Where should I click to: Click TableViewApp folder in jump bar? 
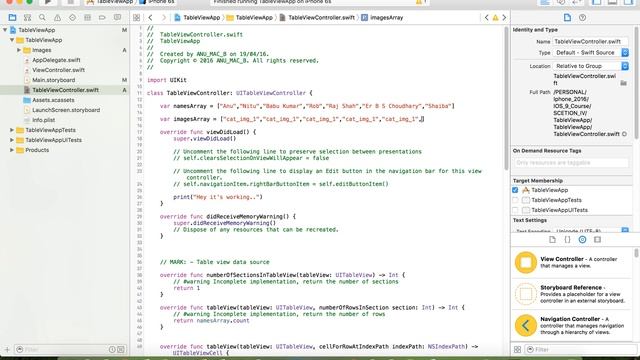point(250,18)
